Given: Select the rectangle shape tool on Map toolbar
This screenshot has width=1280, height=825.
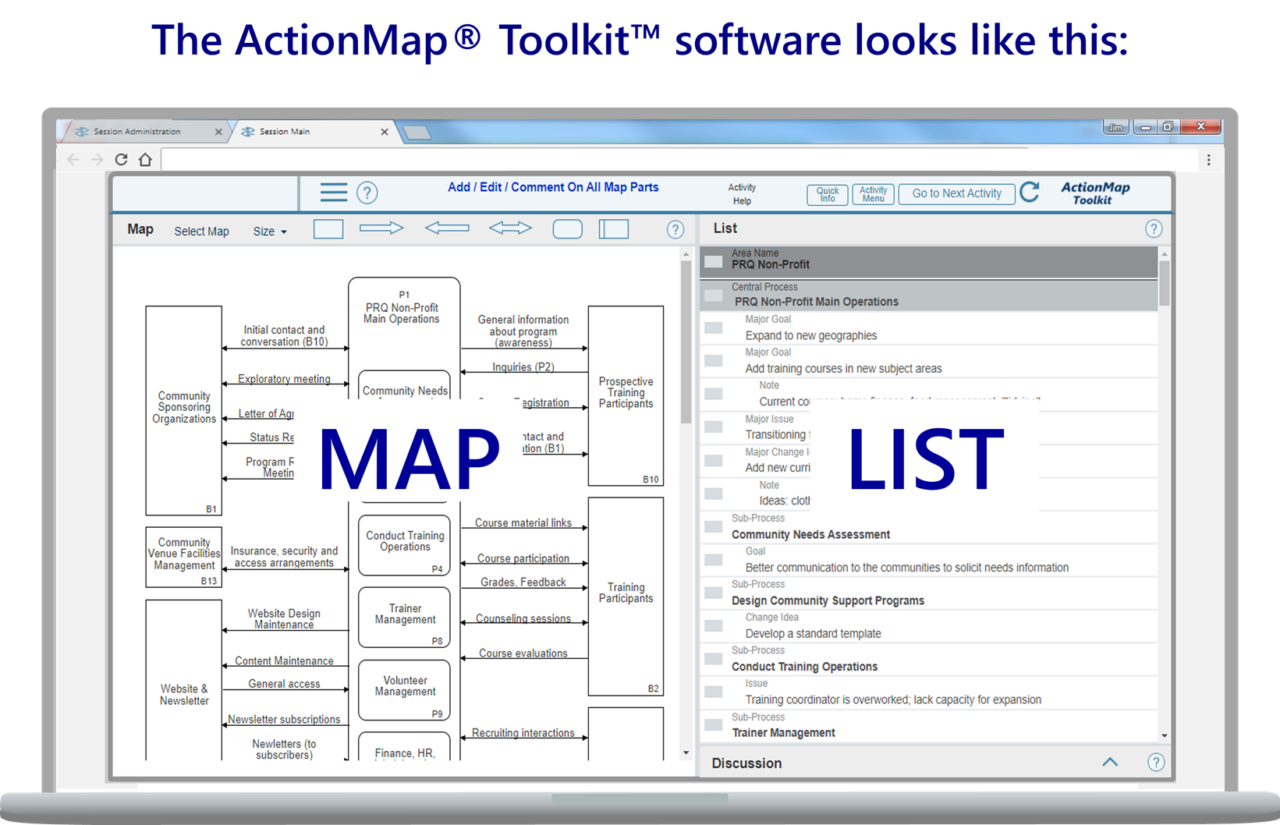Looking at the screenshot, I should click(x=328, y=228).
